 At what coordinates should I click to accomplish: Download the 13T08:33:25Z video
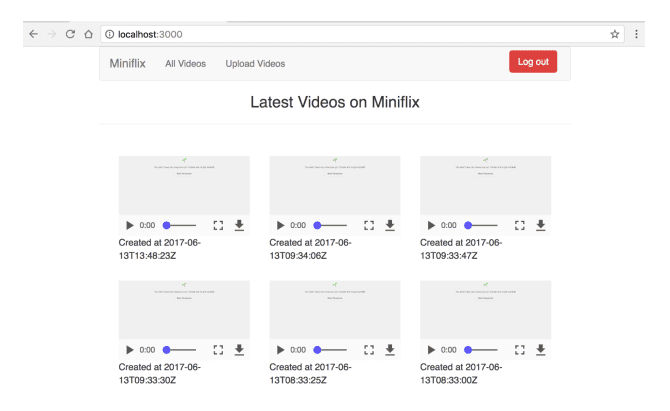pos(390,350)
